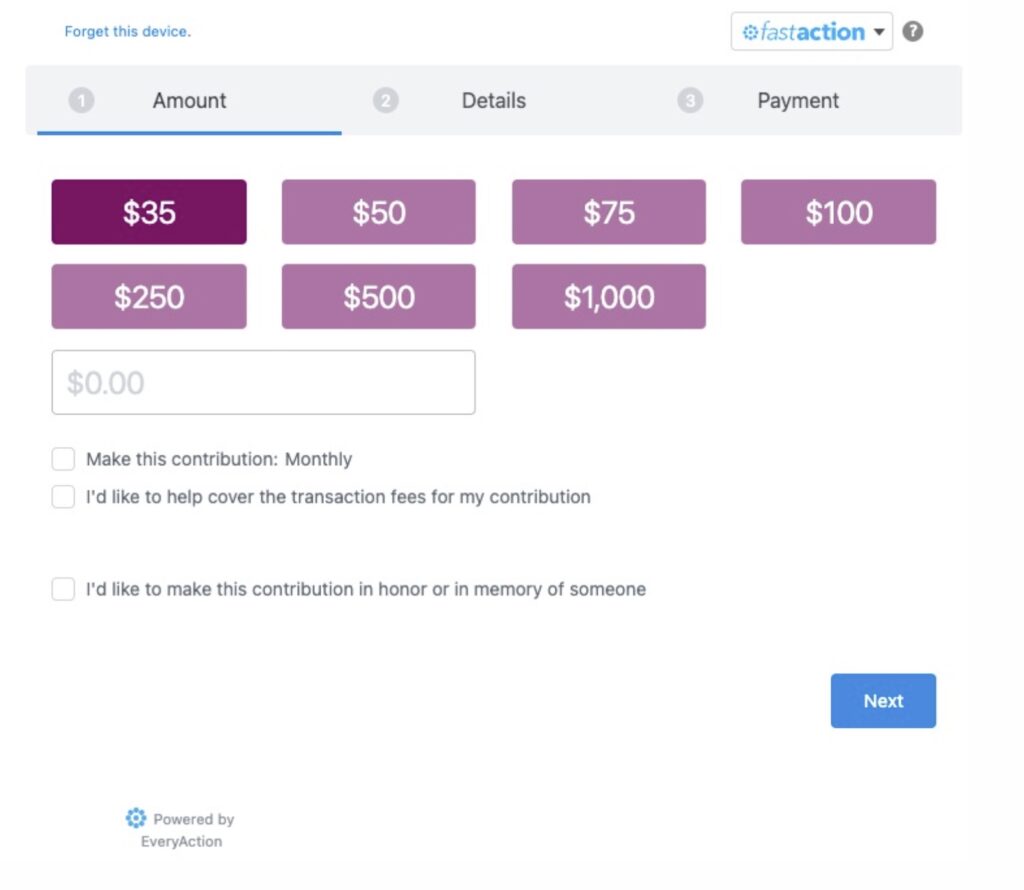The height and width of the screenshot is (890, 1024).
Task: Choose the $50 donation amount
Action: 379,212
